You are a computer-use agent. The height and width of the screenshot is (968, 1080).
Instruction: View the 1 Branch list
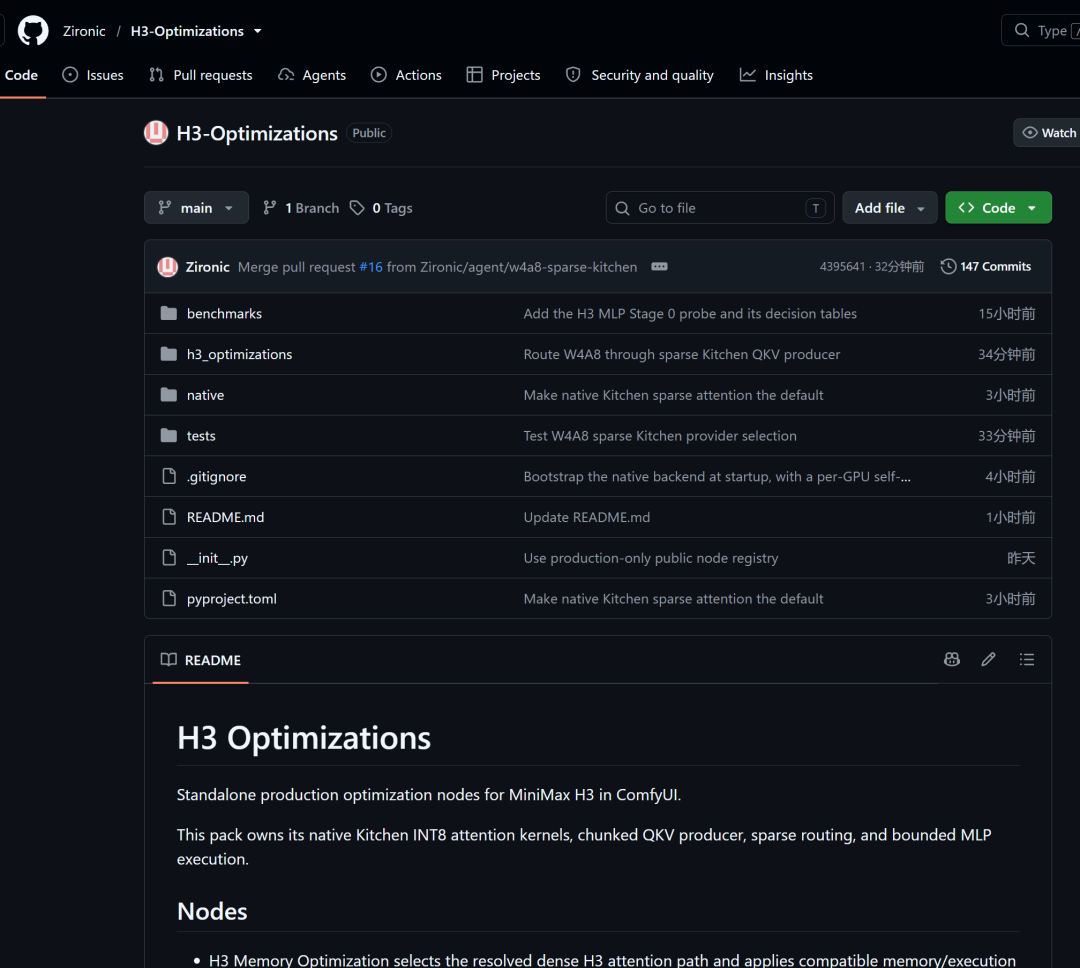point(301,207)
